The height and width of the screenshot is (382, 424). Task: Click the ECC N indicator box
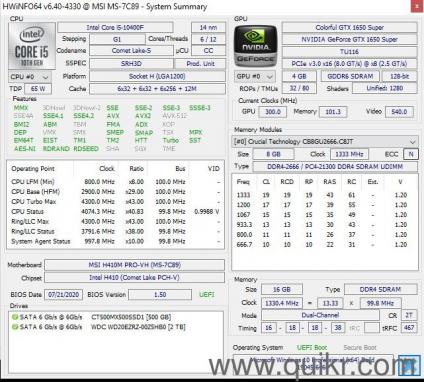[411, 154]
